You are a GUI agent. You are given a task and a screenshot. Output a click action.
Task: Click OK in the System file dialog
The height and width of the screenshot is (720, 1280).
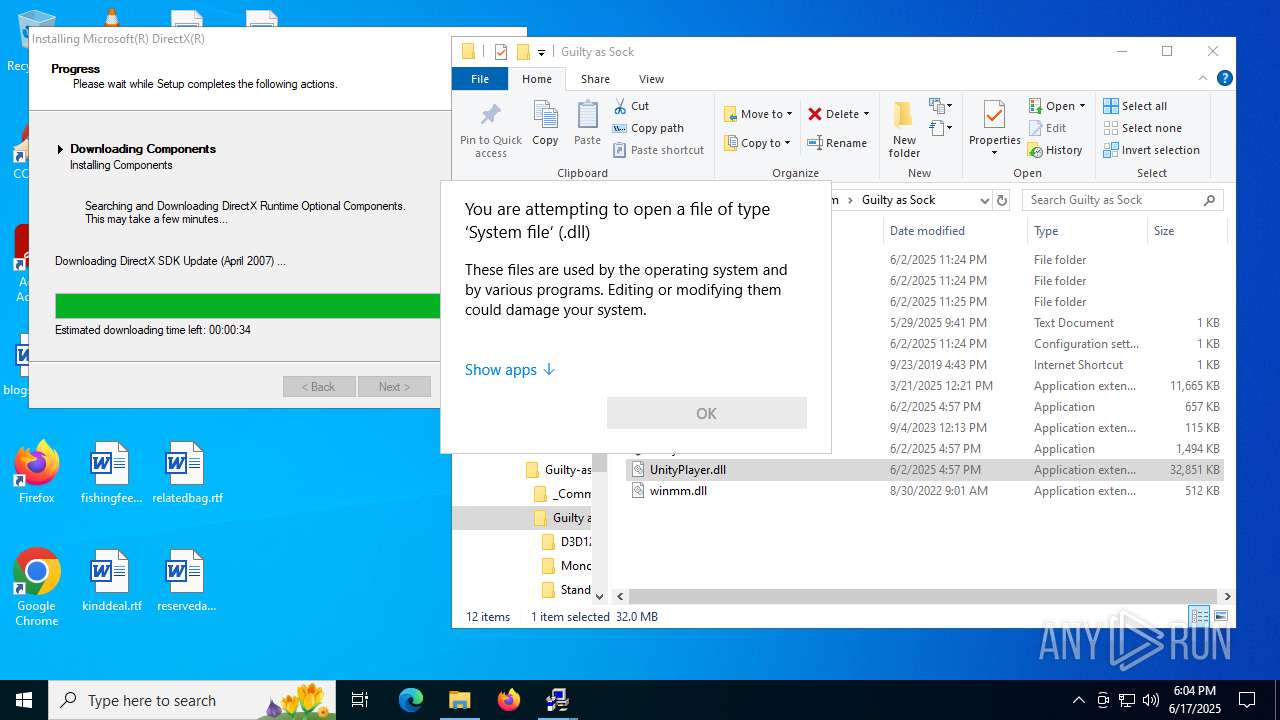(707, 413)
